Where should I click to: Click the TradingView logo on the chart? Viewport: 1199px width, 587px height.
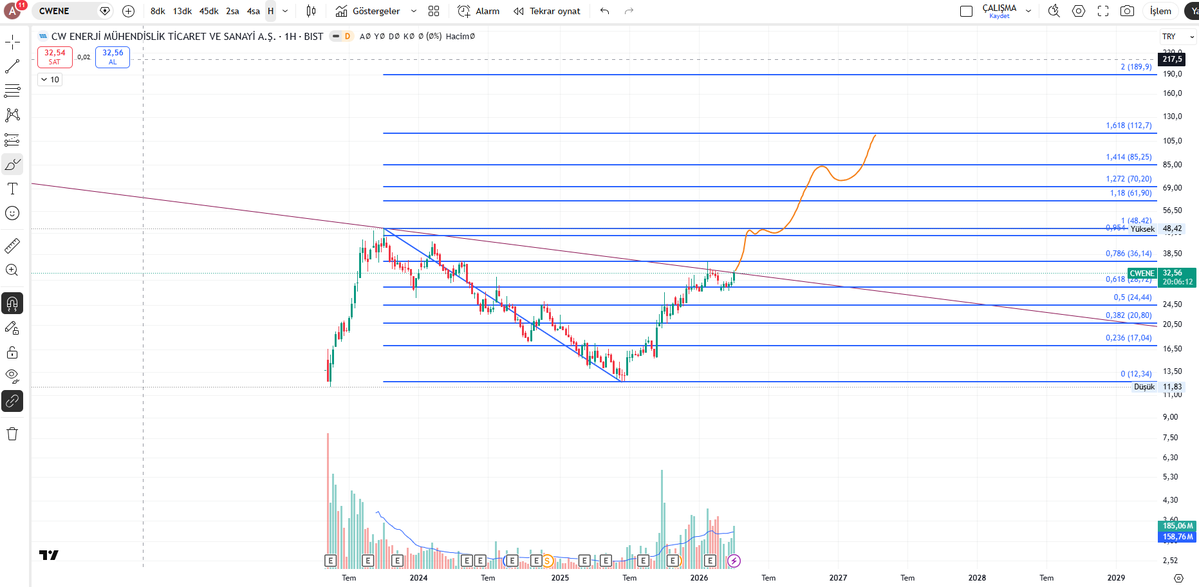pos(50,555)
